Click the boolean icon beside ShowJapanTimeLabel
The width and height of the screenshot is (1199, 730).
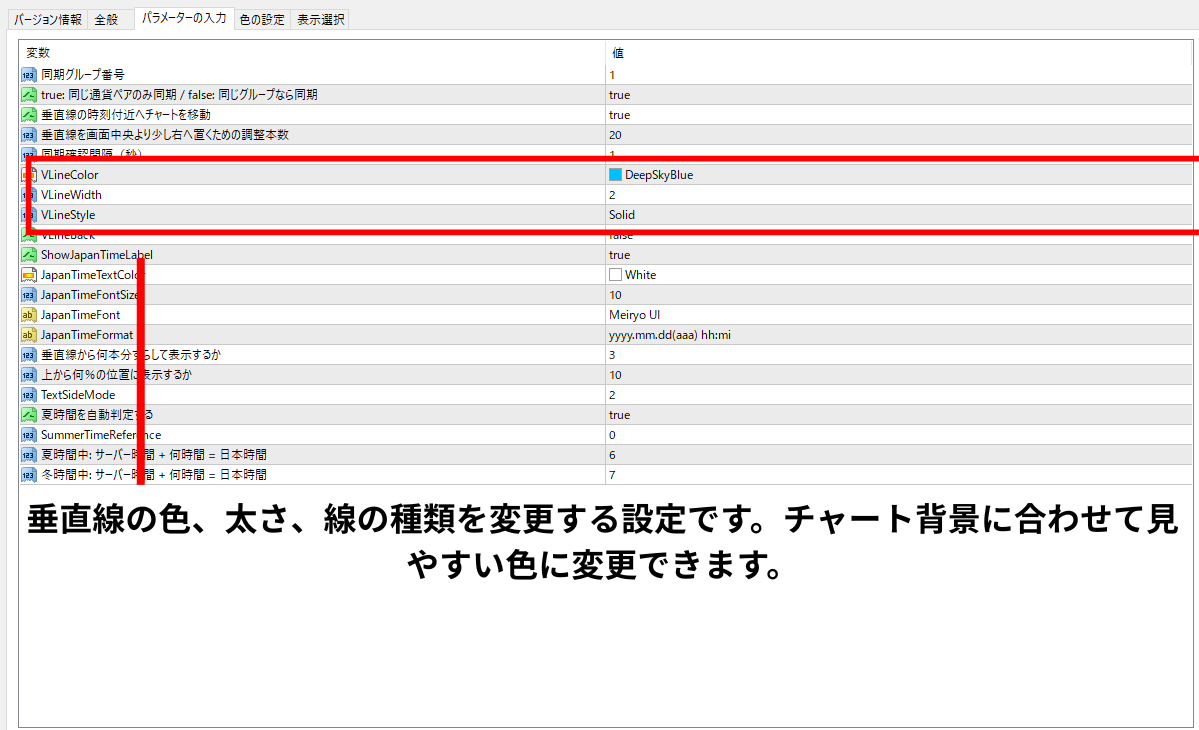(28, 255)
